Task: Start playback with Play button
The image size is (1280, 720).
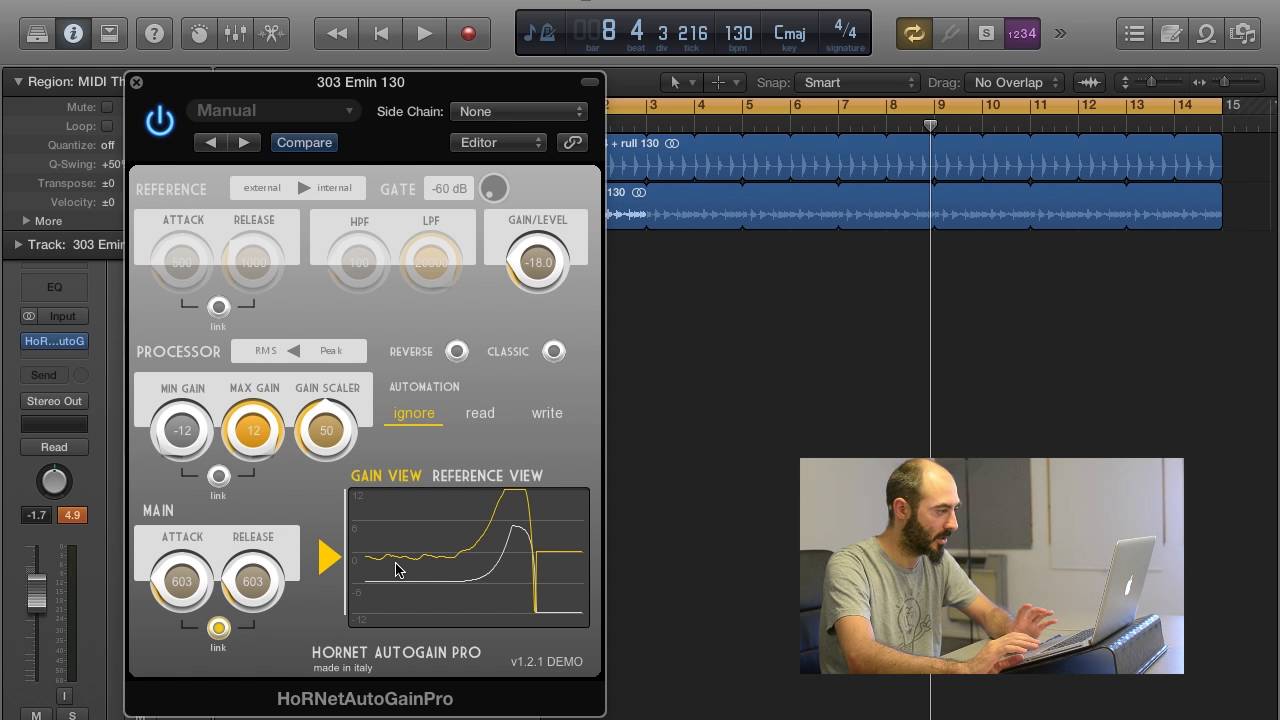Action: pyautogui.click(x=424, y=33)
